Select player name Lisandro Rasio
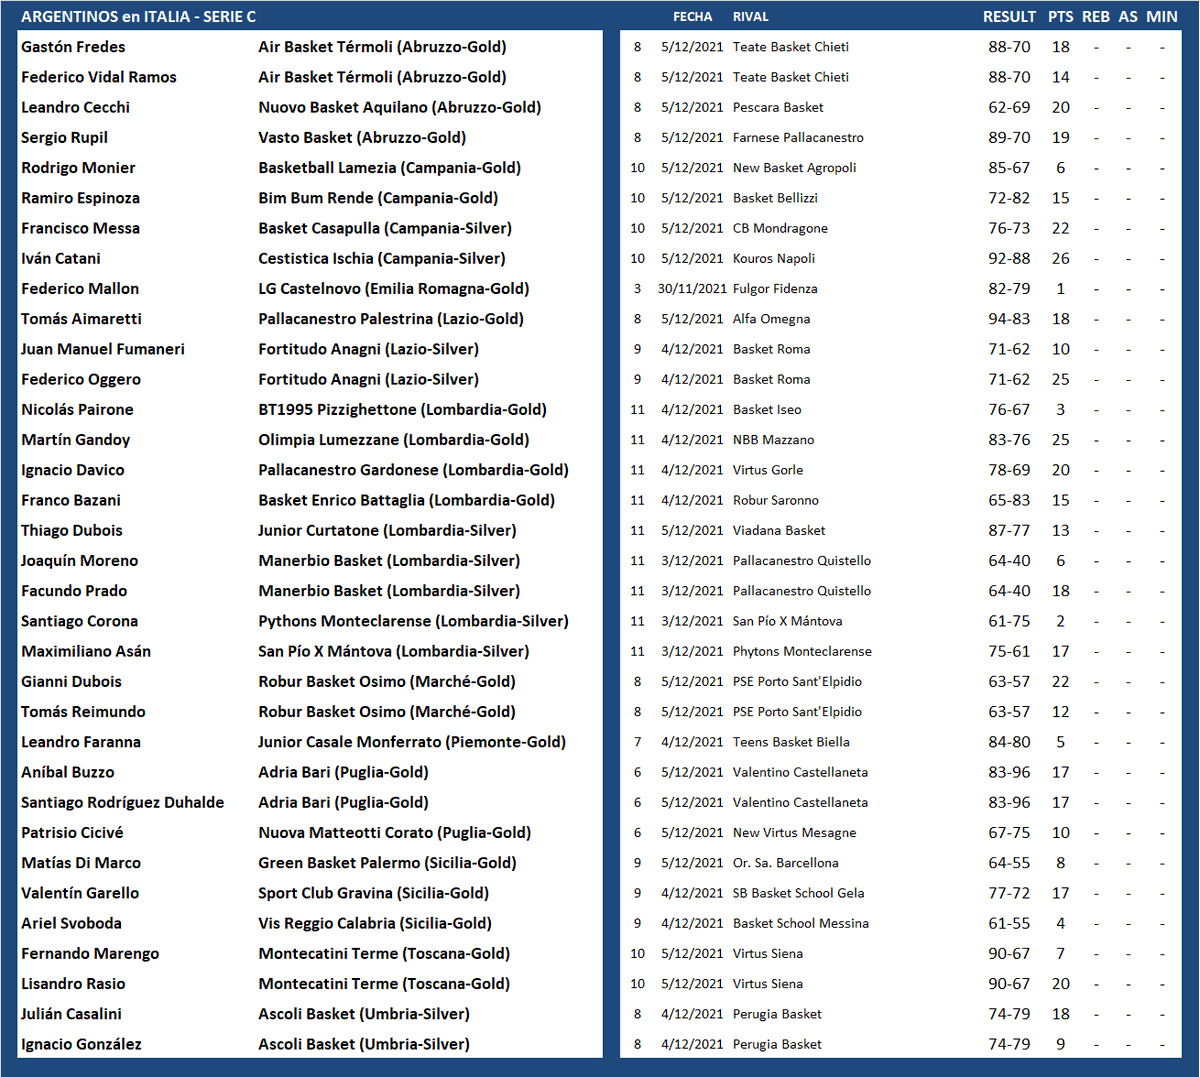Screen dimensions: 1200x1077 click(x=73, y=984)
